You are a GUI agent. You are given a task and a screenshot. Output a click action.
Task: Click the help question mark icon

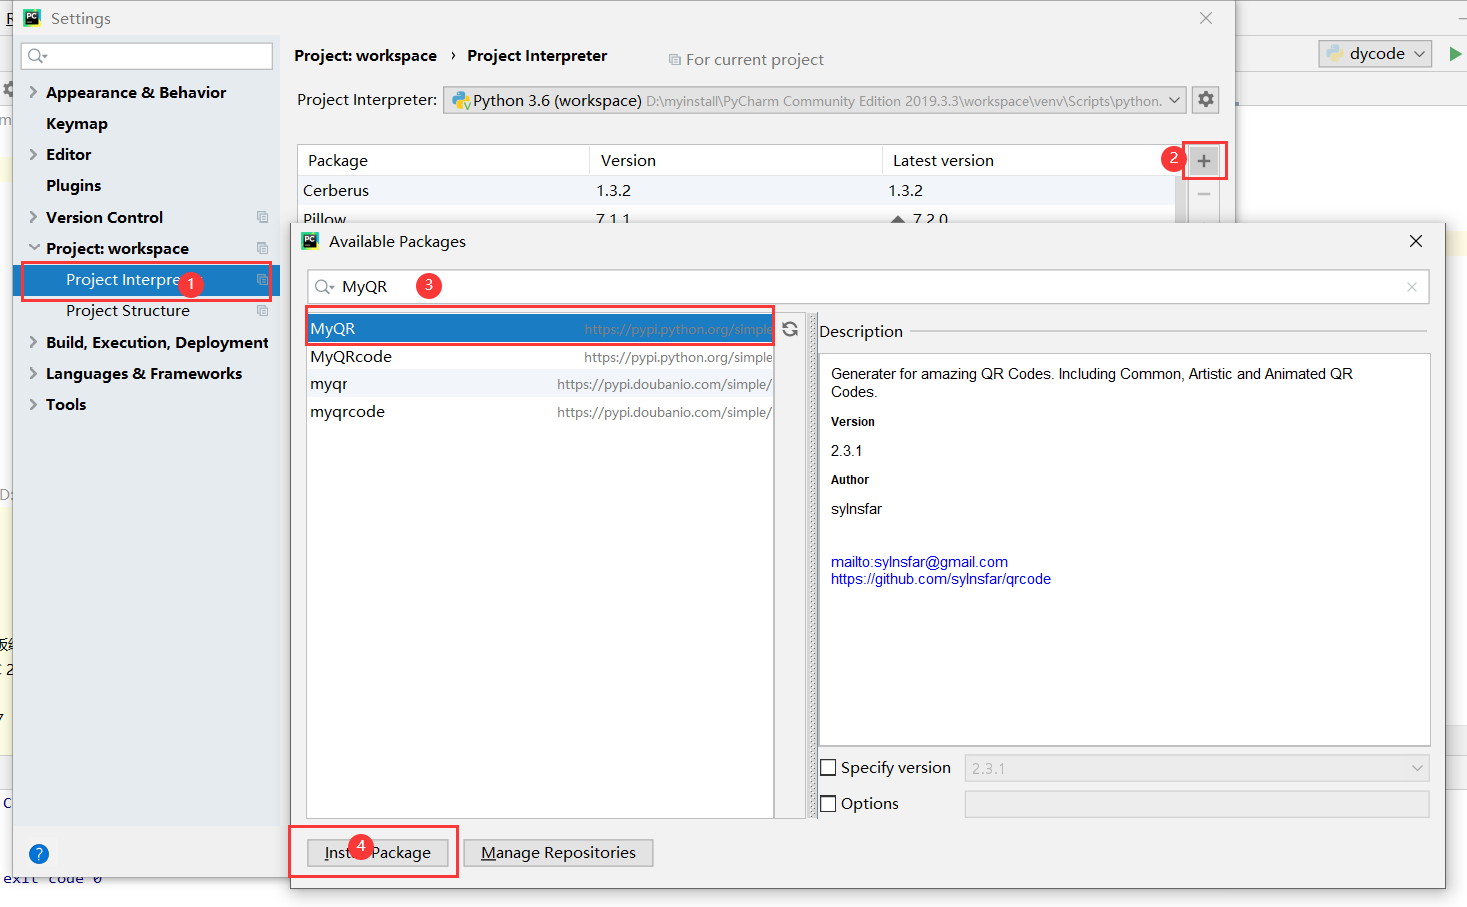pyautogui.click(x=39, y=854)
